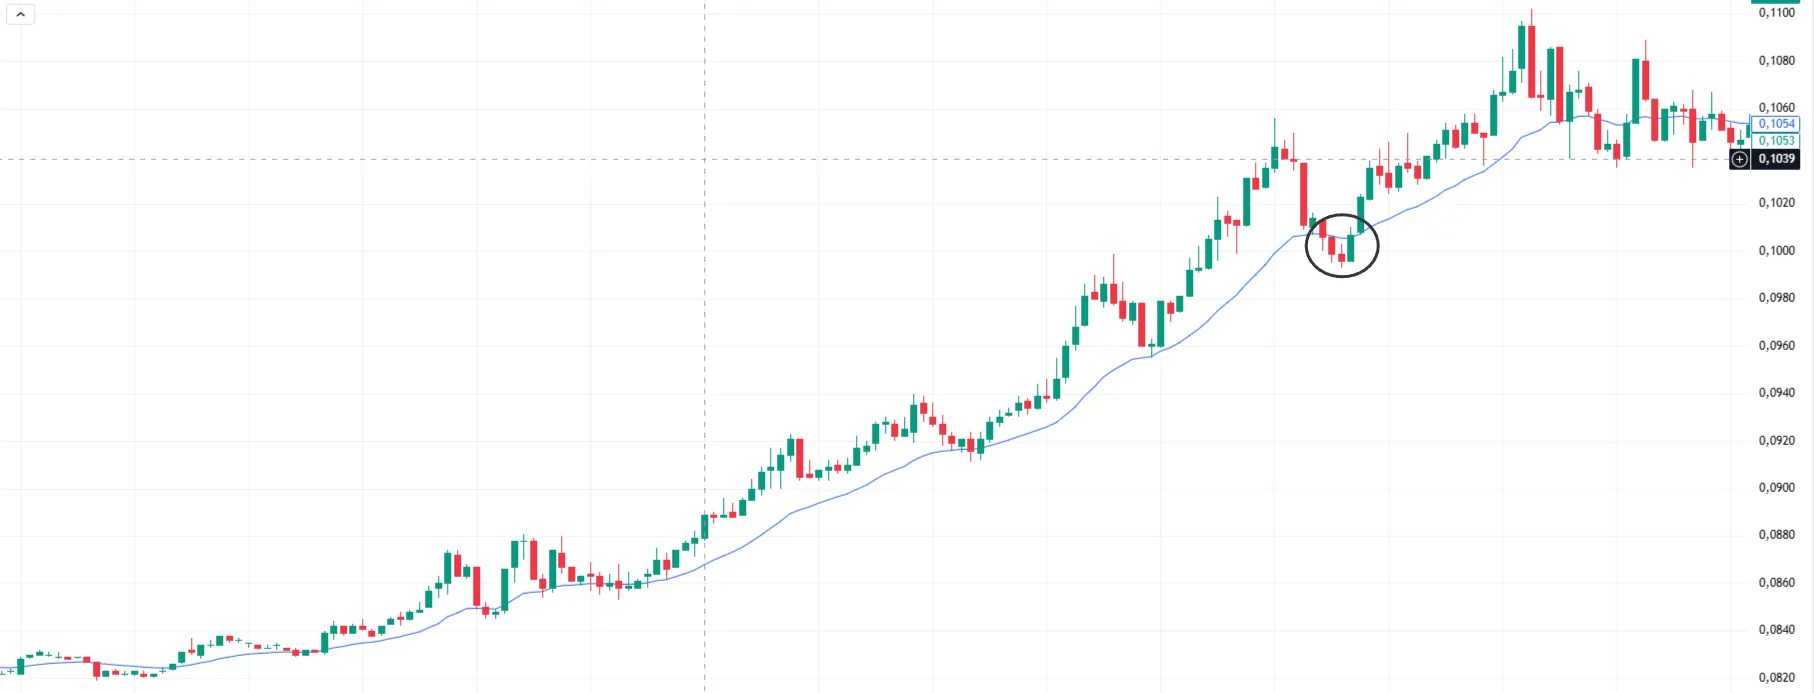This screenshot has height=693, width=1814.
Task: Click the blue 0,1054 moving average label
Action: [1776, 124]
